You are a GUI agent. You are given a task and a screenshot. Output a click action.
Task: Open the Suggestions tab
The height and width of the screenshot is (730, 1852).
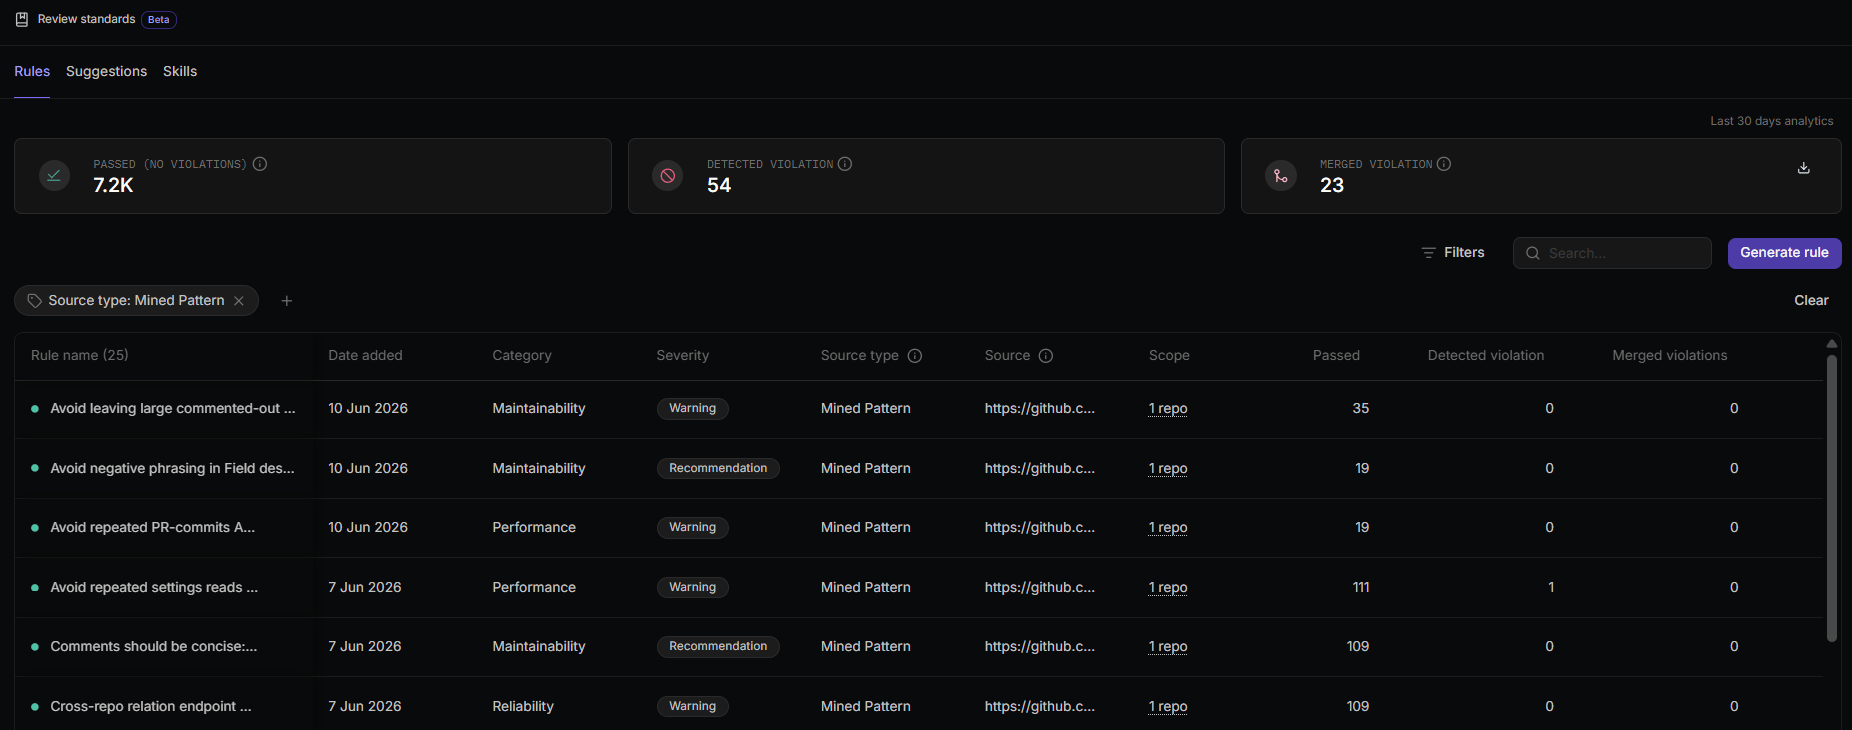[106, 71]
